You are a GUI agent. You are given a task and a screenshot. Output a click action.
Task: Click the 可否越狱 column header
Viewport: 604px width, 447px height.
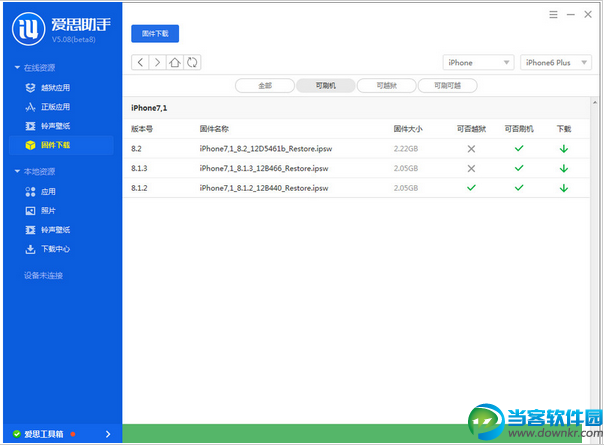471,129
